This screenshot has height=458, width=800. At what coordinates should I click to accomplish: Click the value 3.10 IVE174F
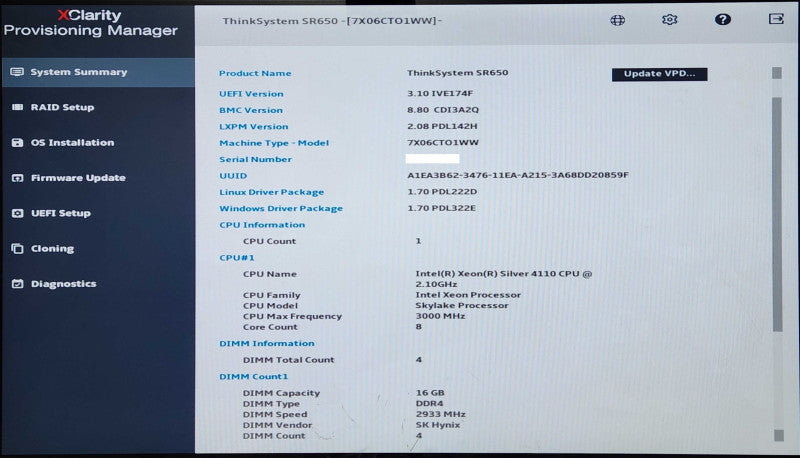pyautogui.click(x=440, y=93)
